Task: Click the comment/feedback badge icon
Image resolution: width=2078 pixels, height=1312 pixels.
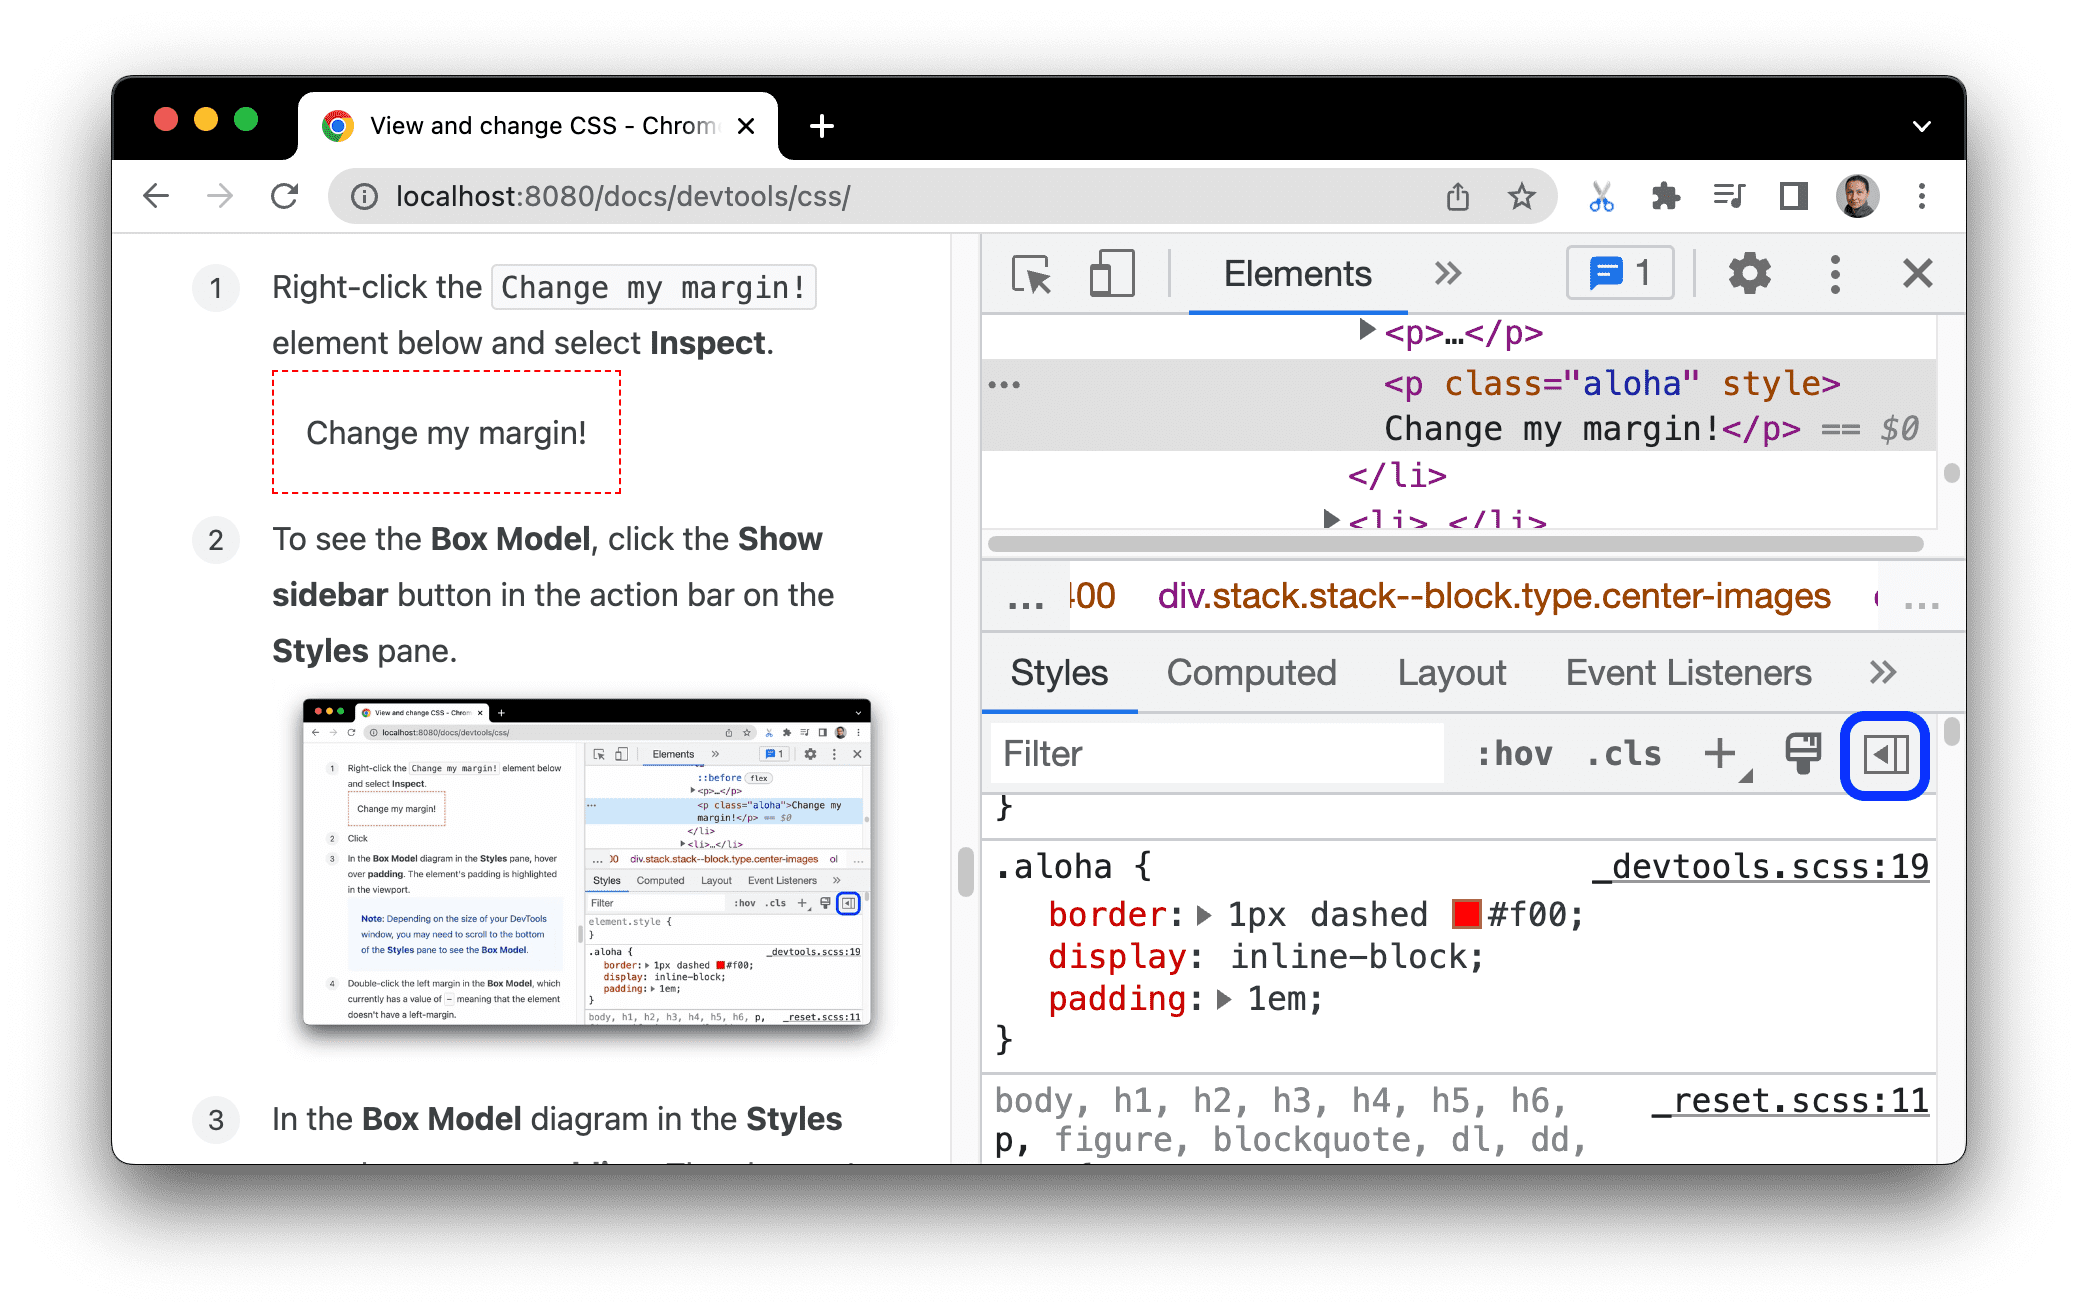Action: [x=1610, y=275]
